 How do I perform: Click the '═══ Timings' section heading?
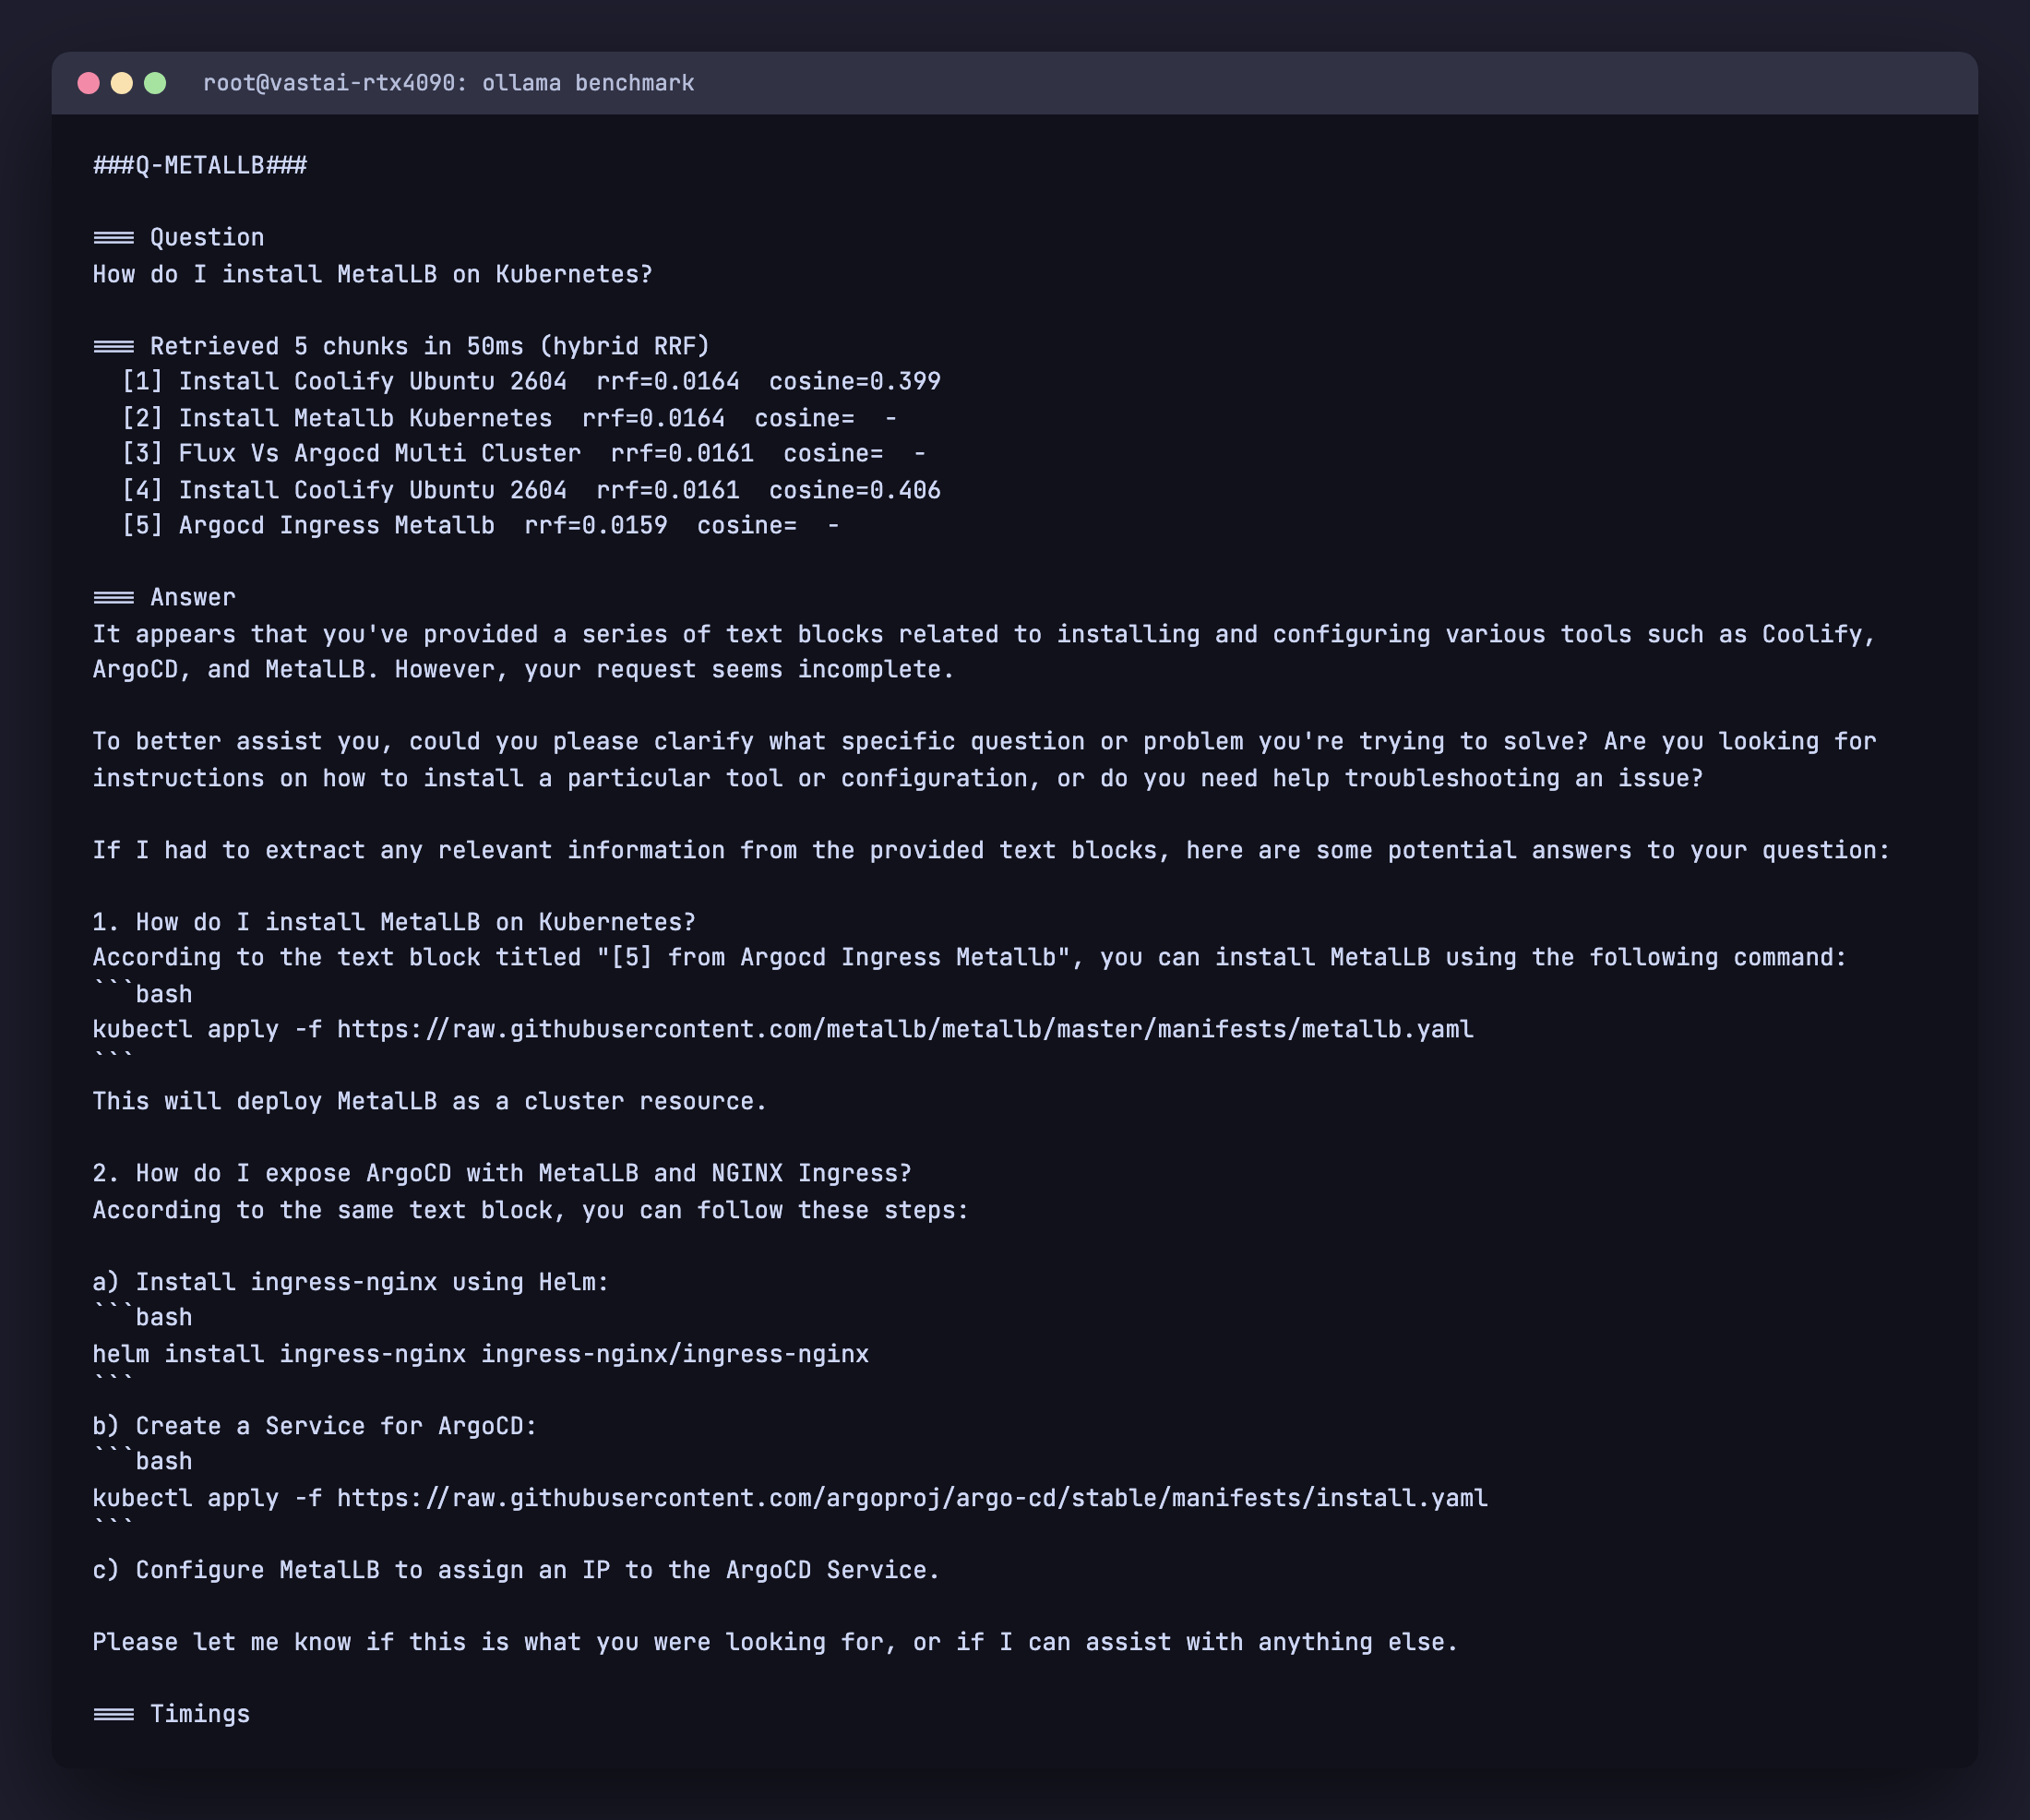172,1714
